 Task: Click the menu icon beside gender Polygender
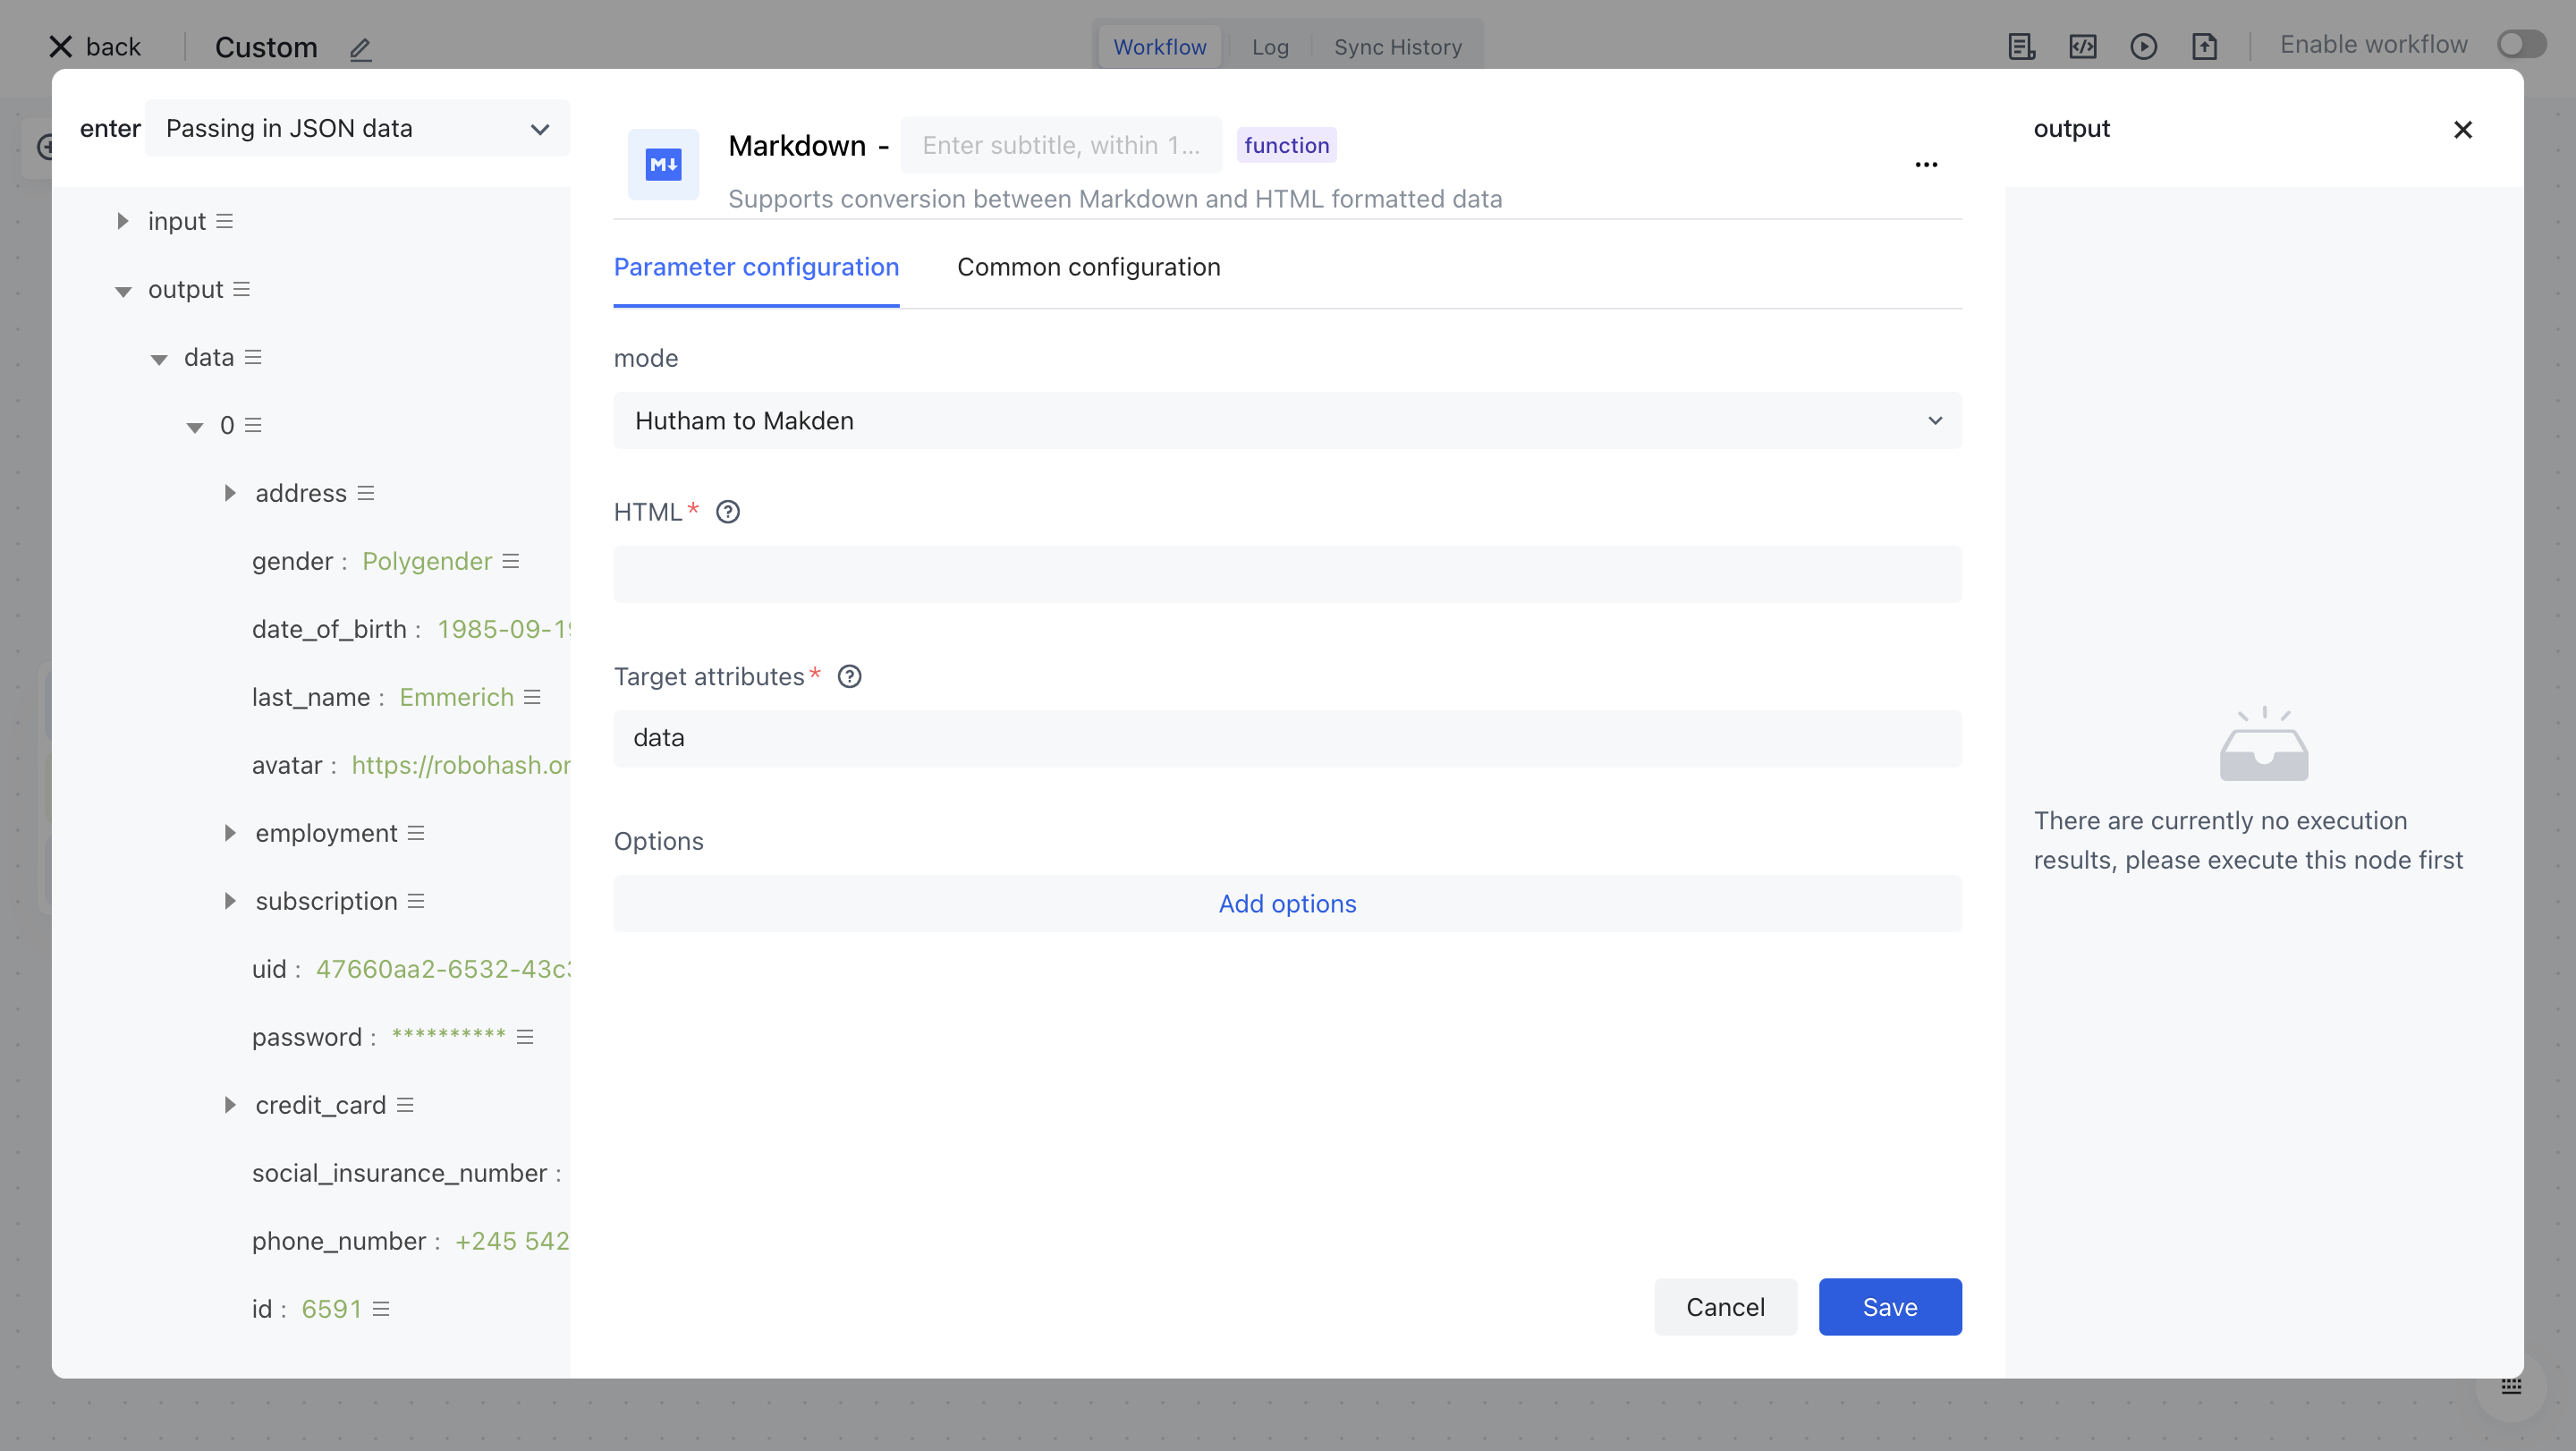click(x=511, y=561)
